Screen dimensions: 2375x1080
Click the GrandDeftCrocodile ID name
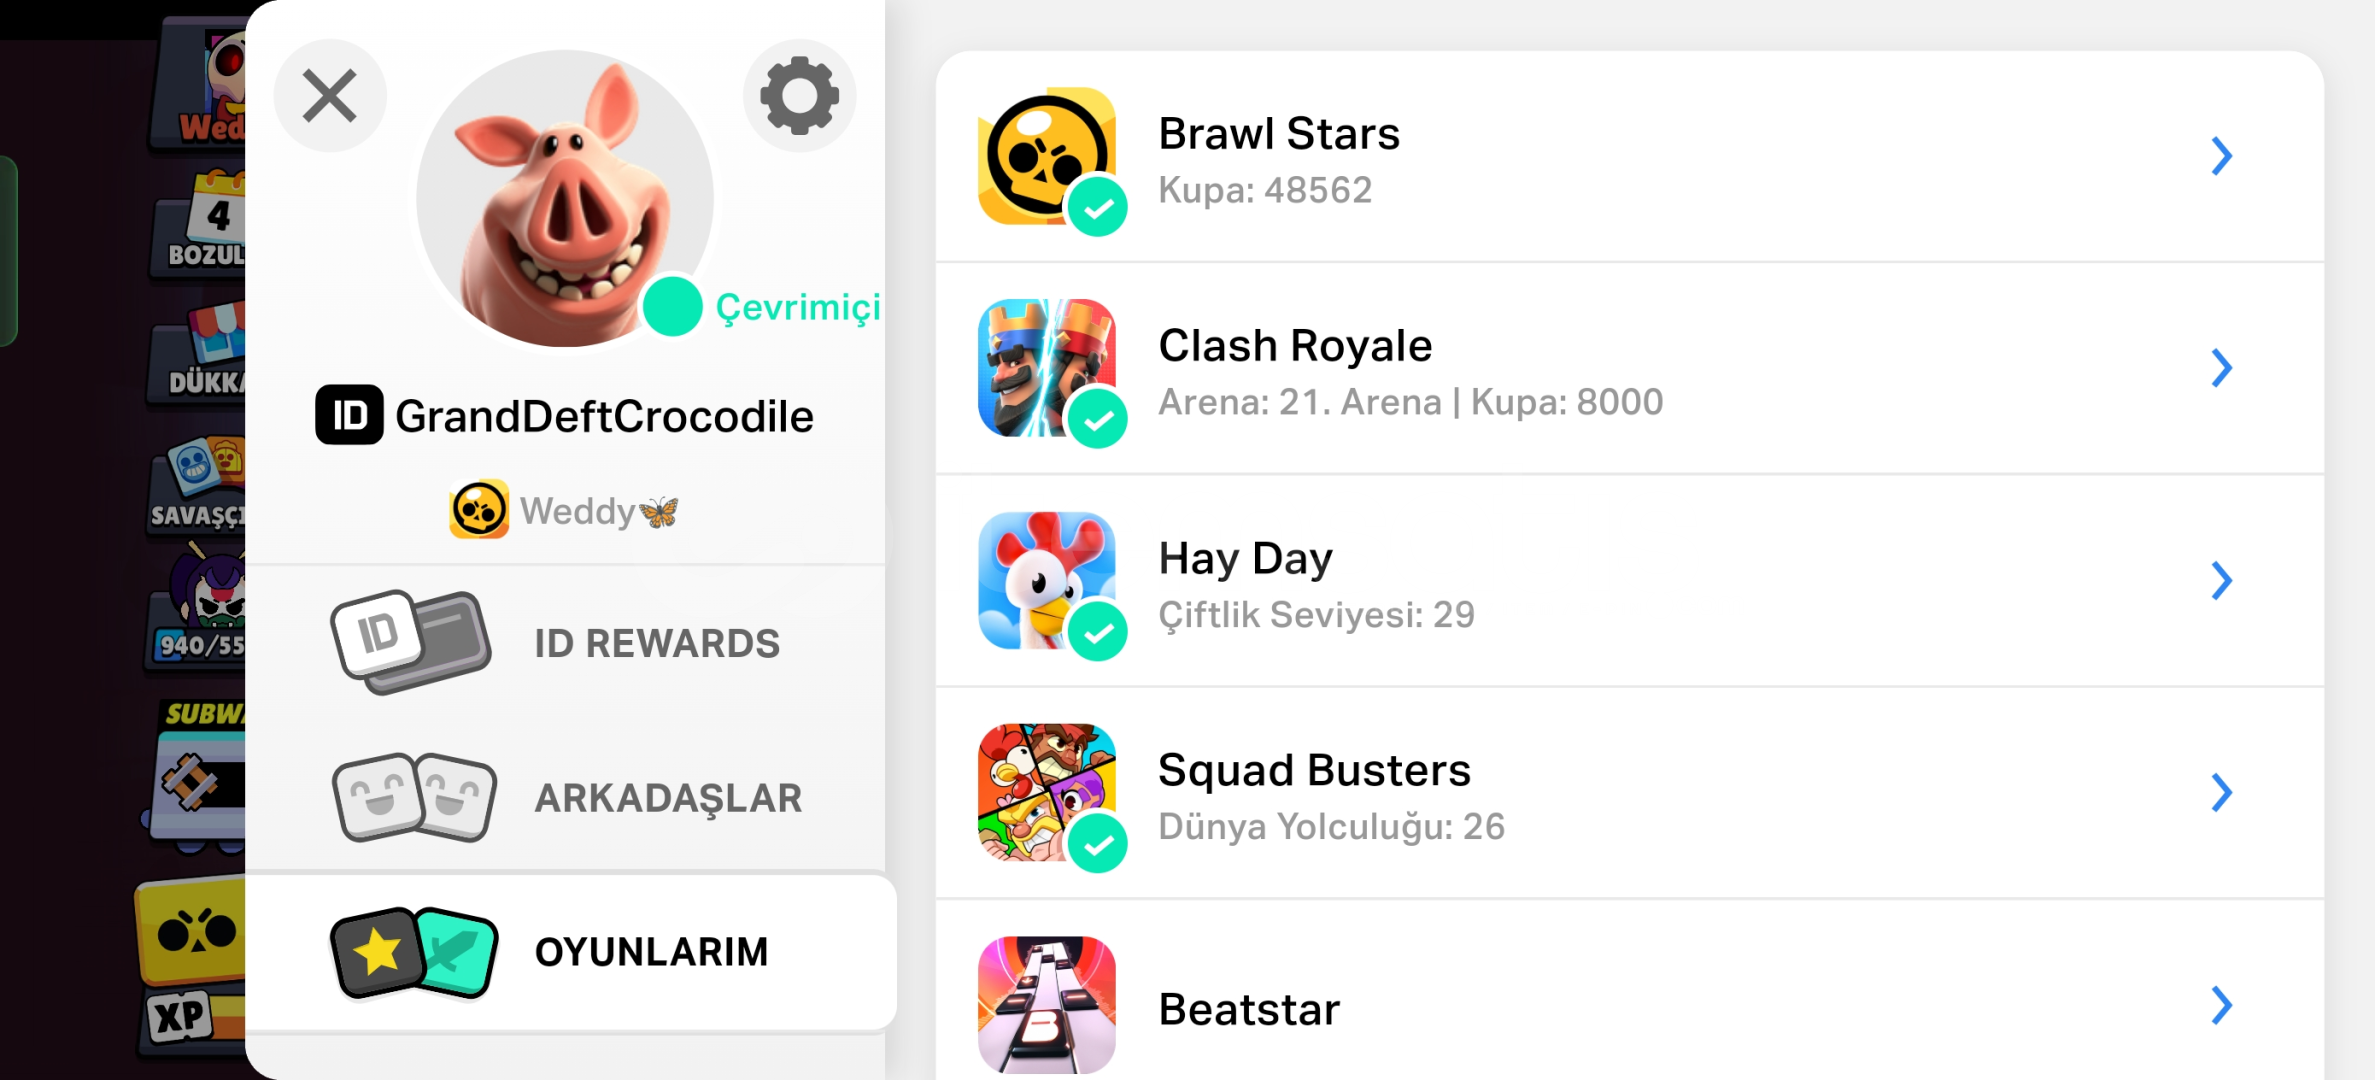click(604, 416)
